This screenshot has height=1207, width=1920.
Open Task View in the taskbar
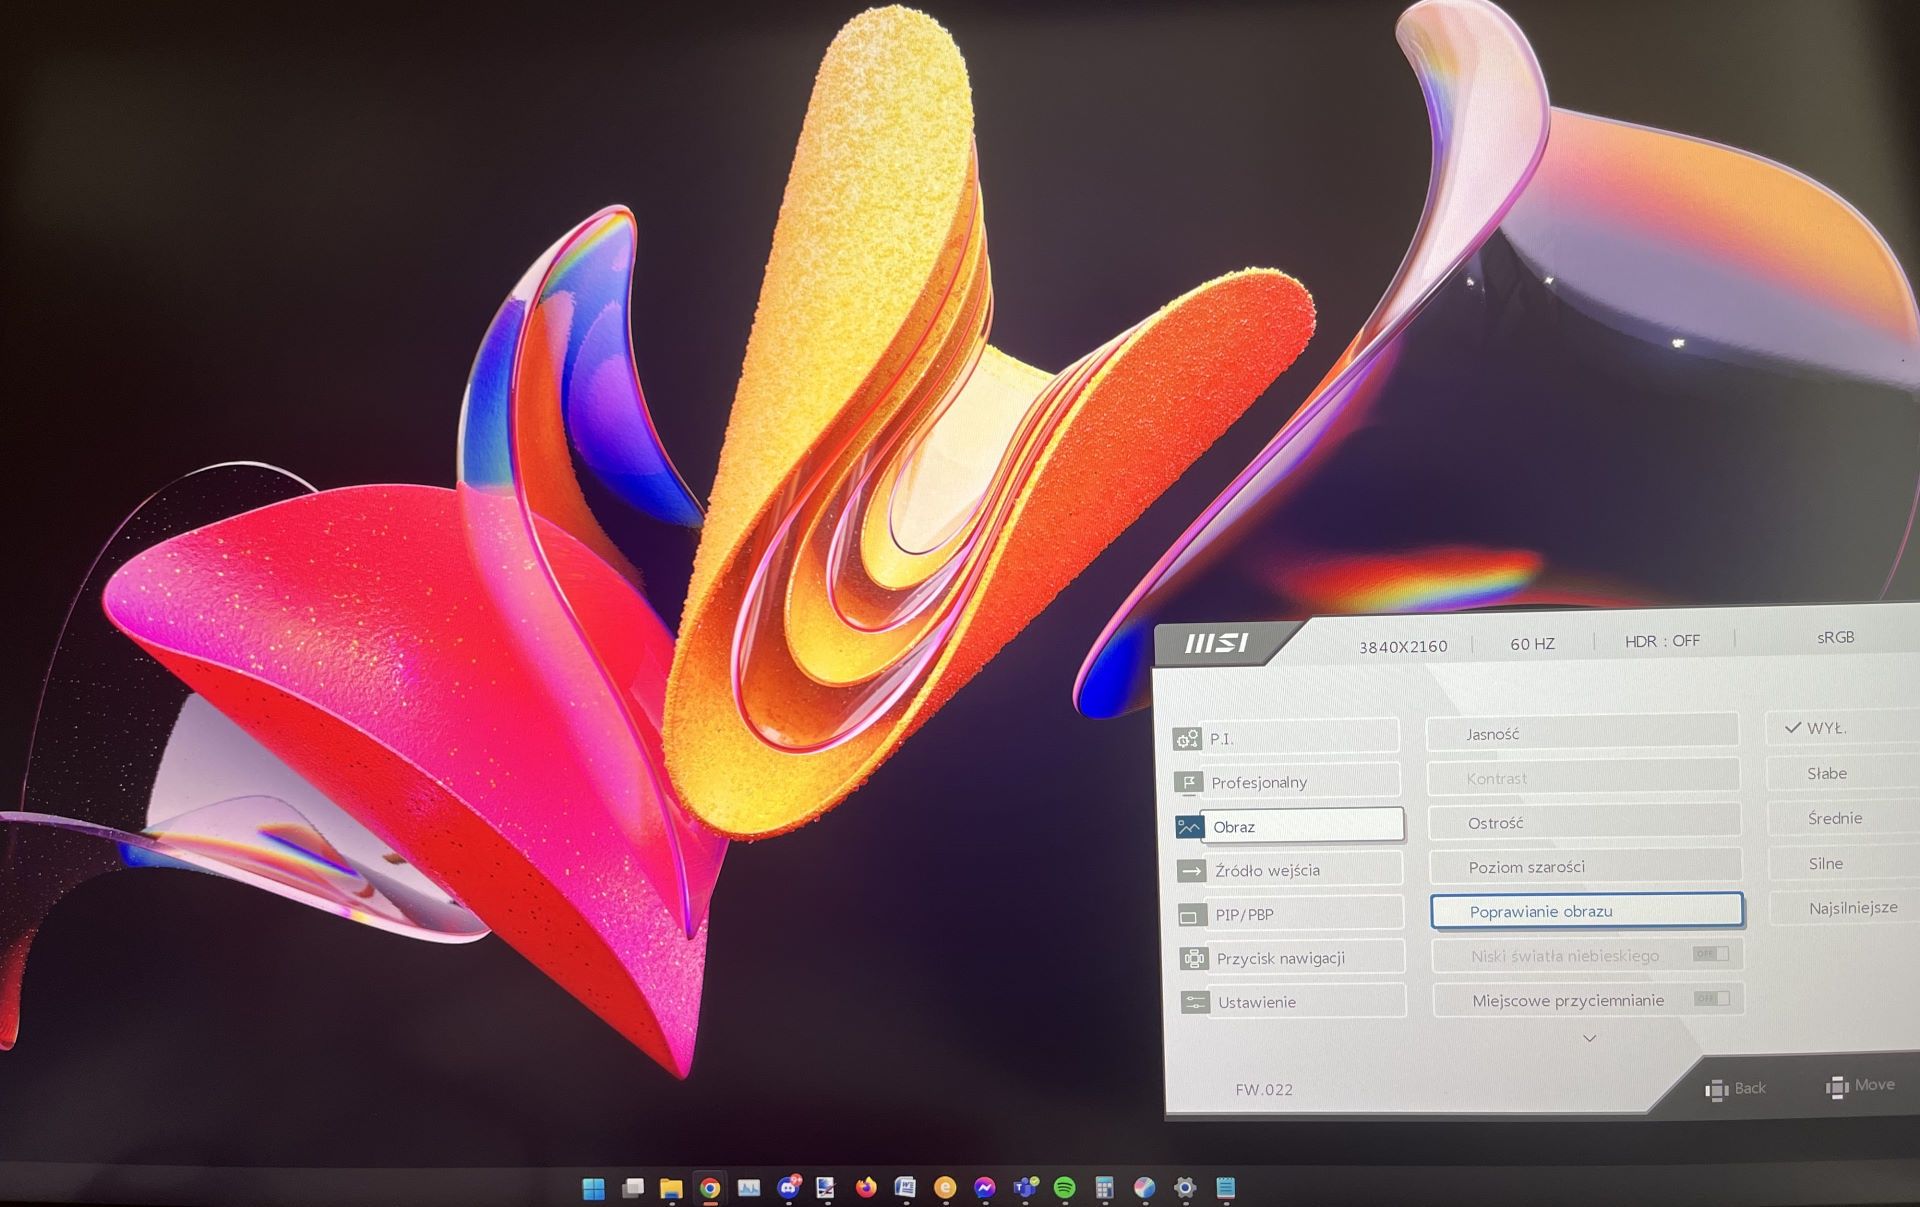point(632,1188)
